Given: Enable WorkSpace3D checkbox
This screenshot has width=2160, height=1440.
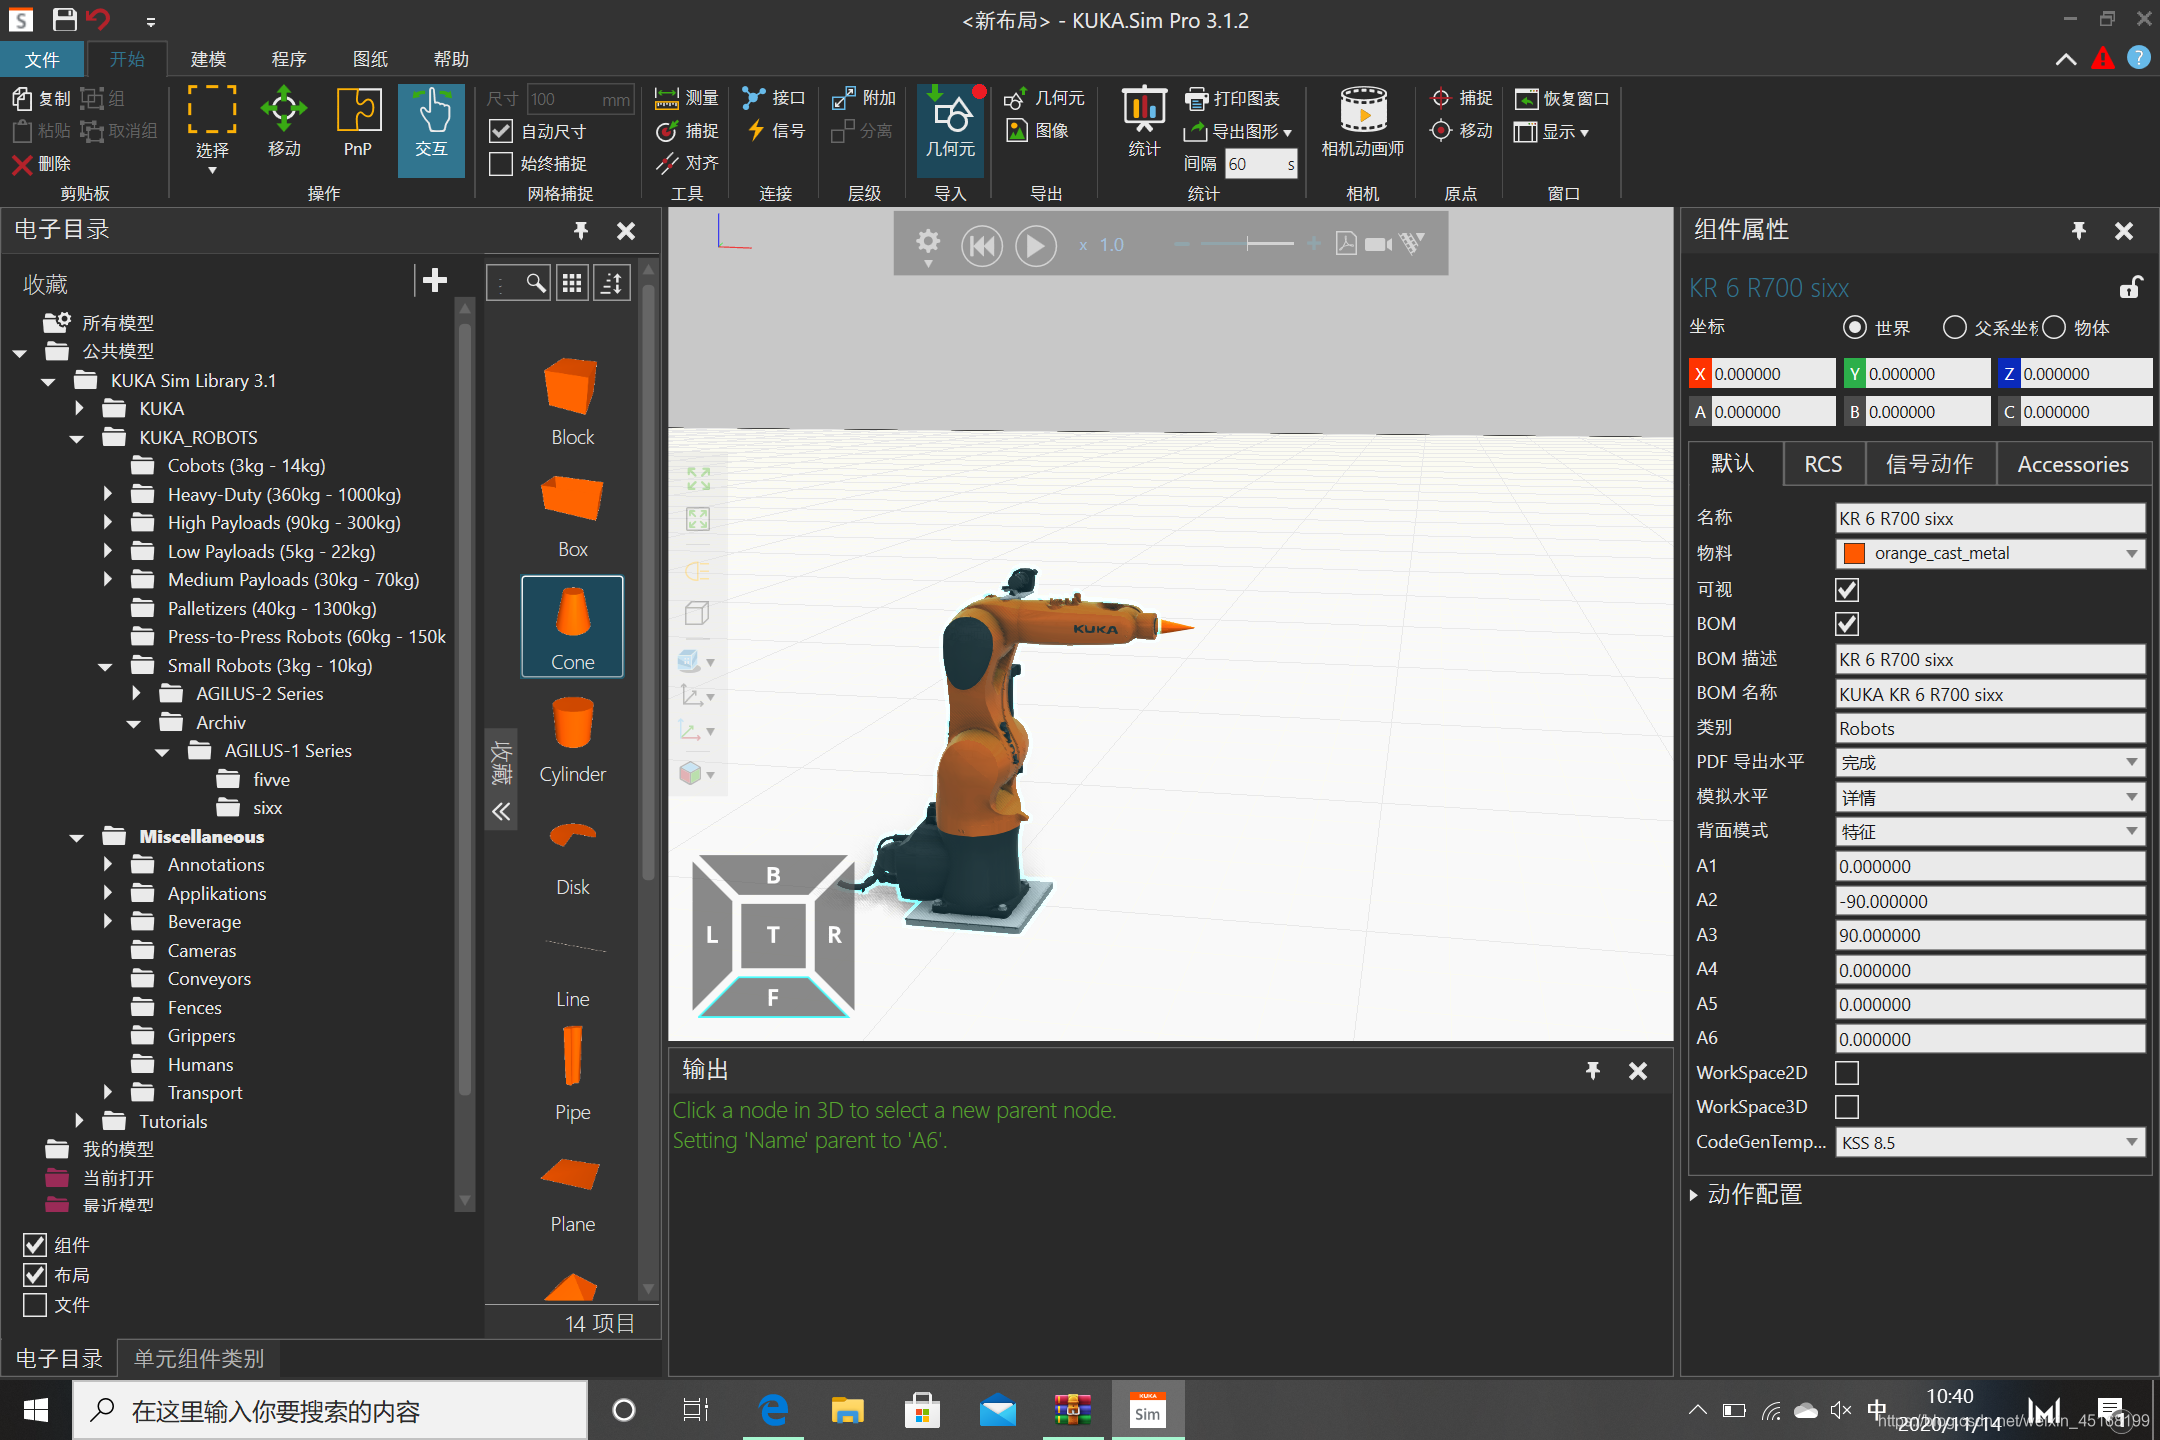Looking at the screenshot, I should tap(1847, 1107).
